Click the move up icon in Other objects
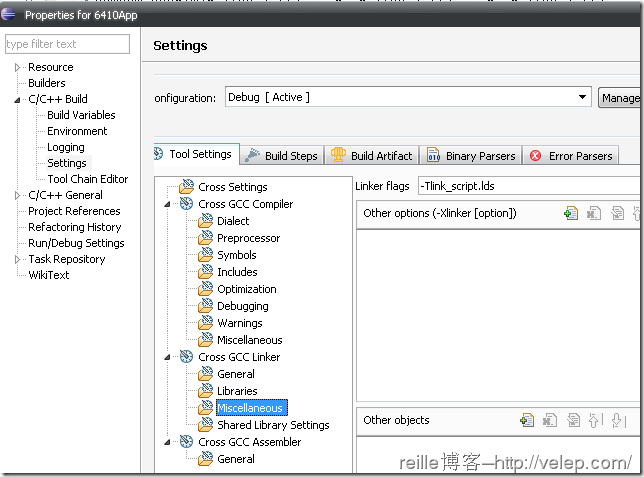644x477 pixels. (596, 421)
